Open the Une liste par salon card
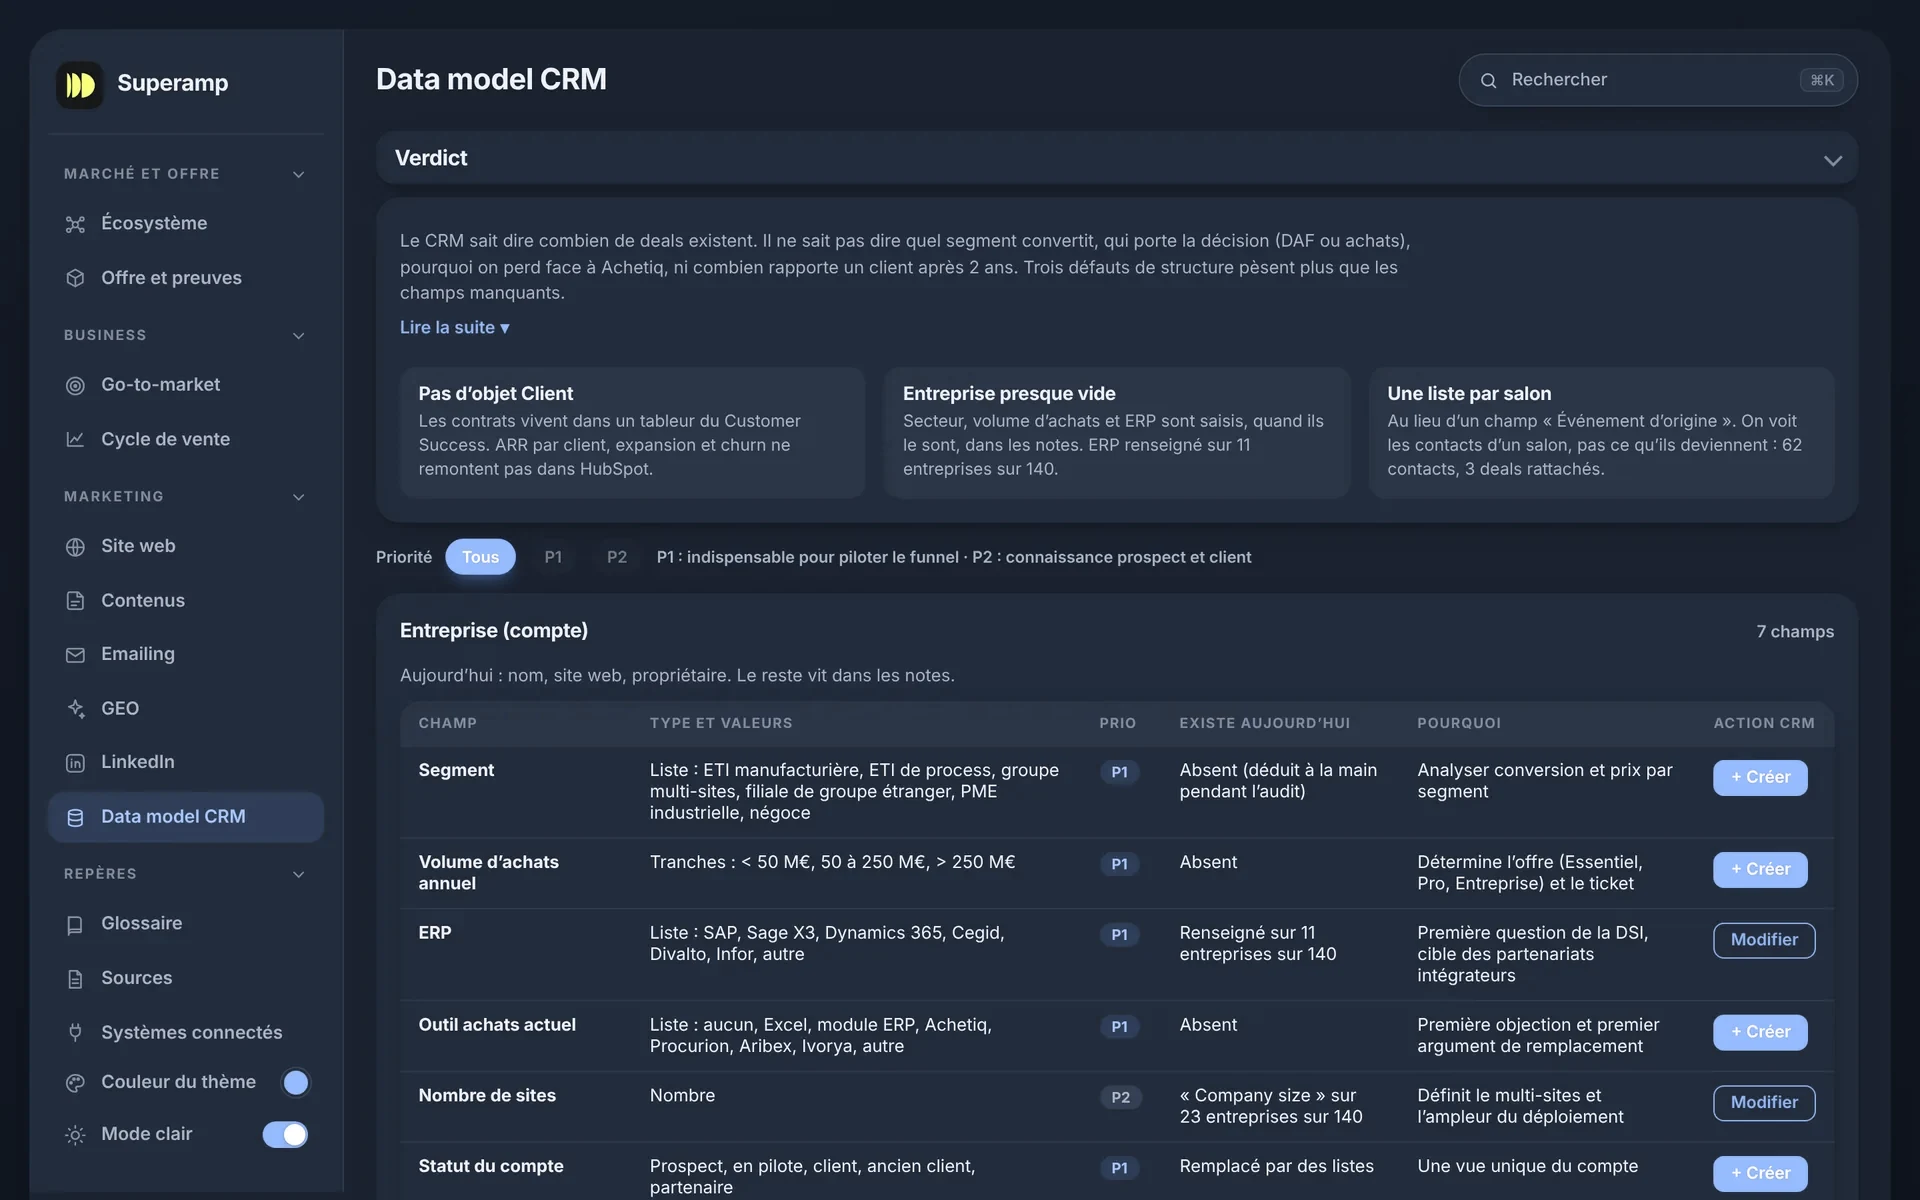This screenshot has height=1200, width=1920. tap(1601, 432)
